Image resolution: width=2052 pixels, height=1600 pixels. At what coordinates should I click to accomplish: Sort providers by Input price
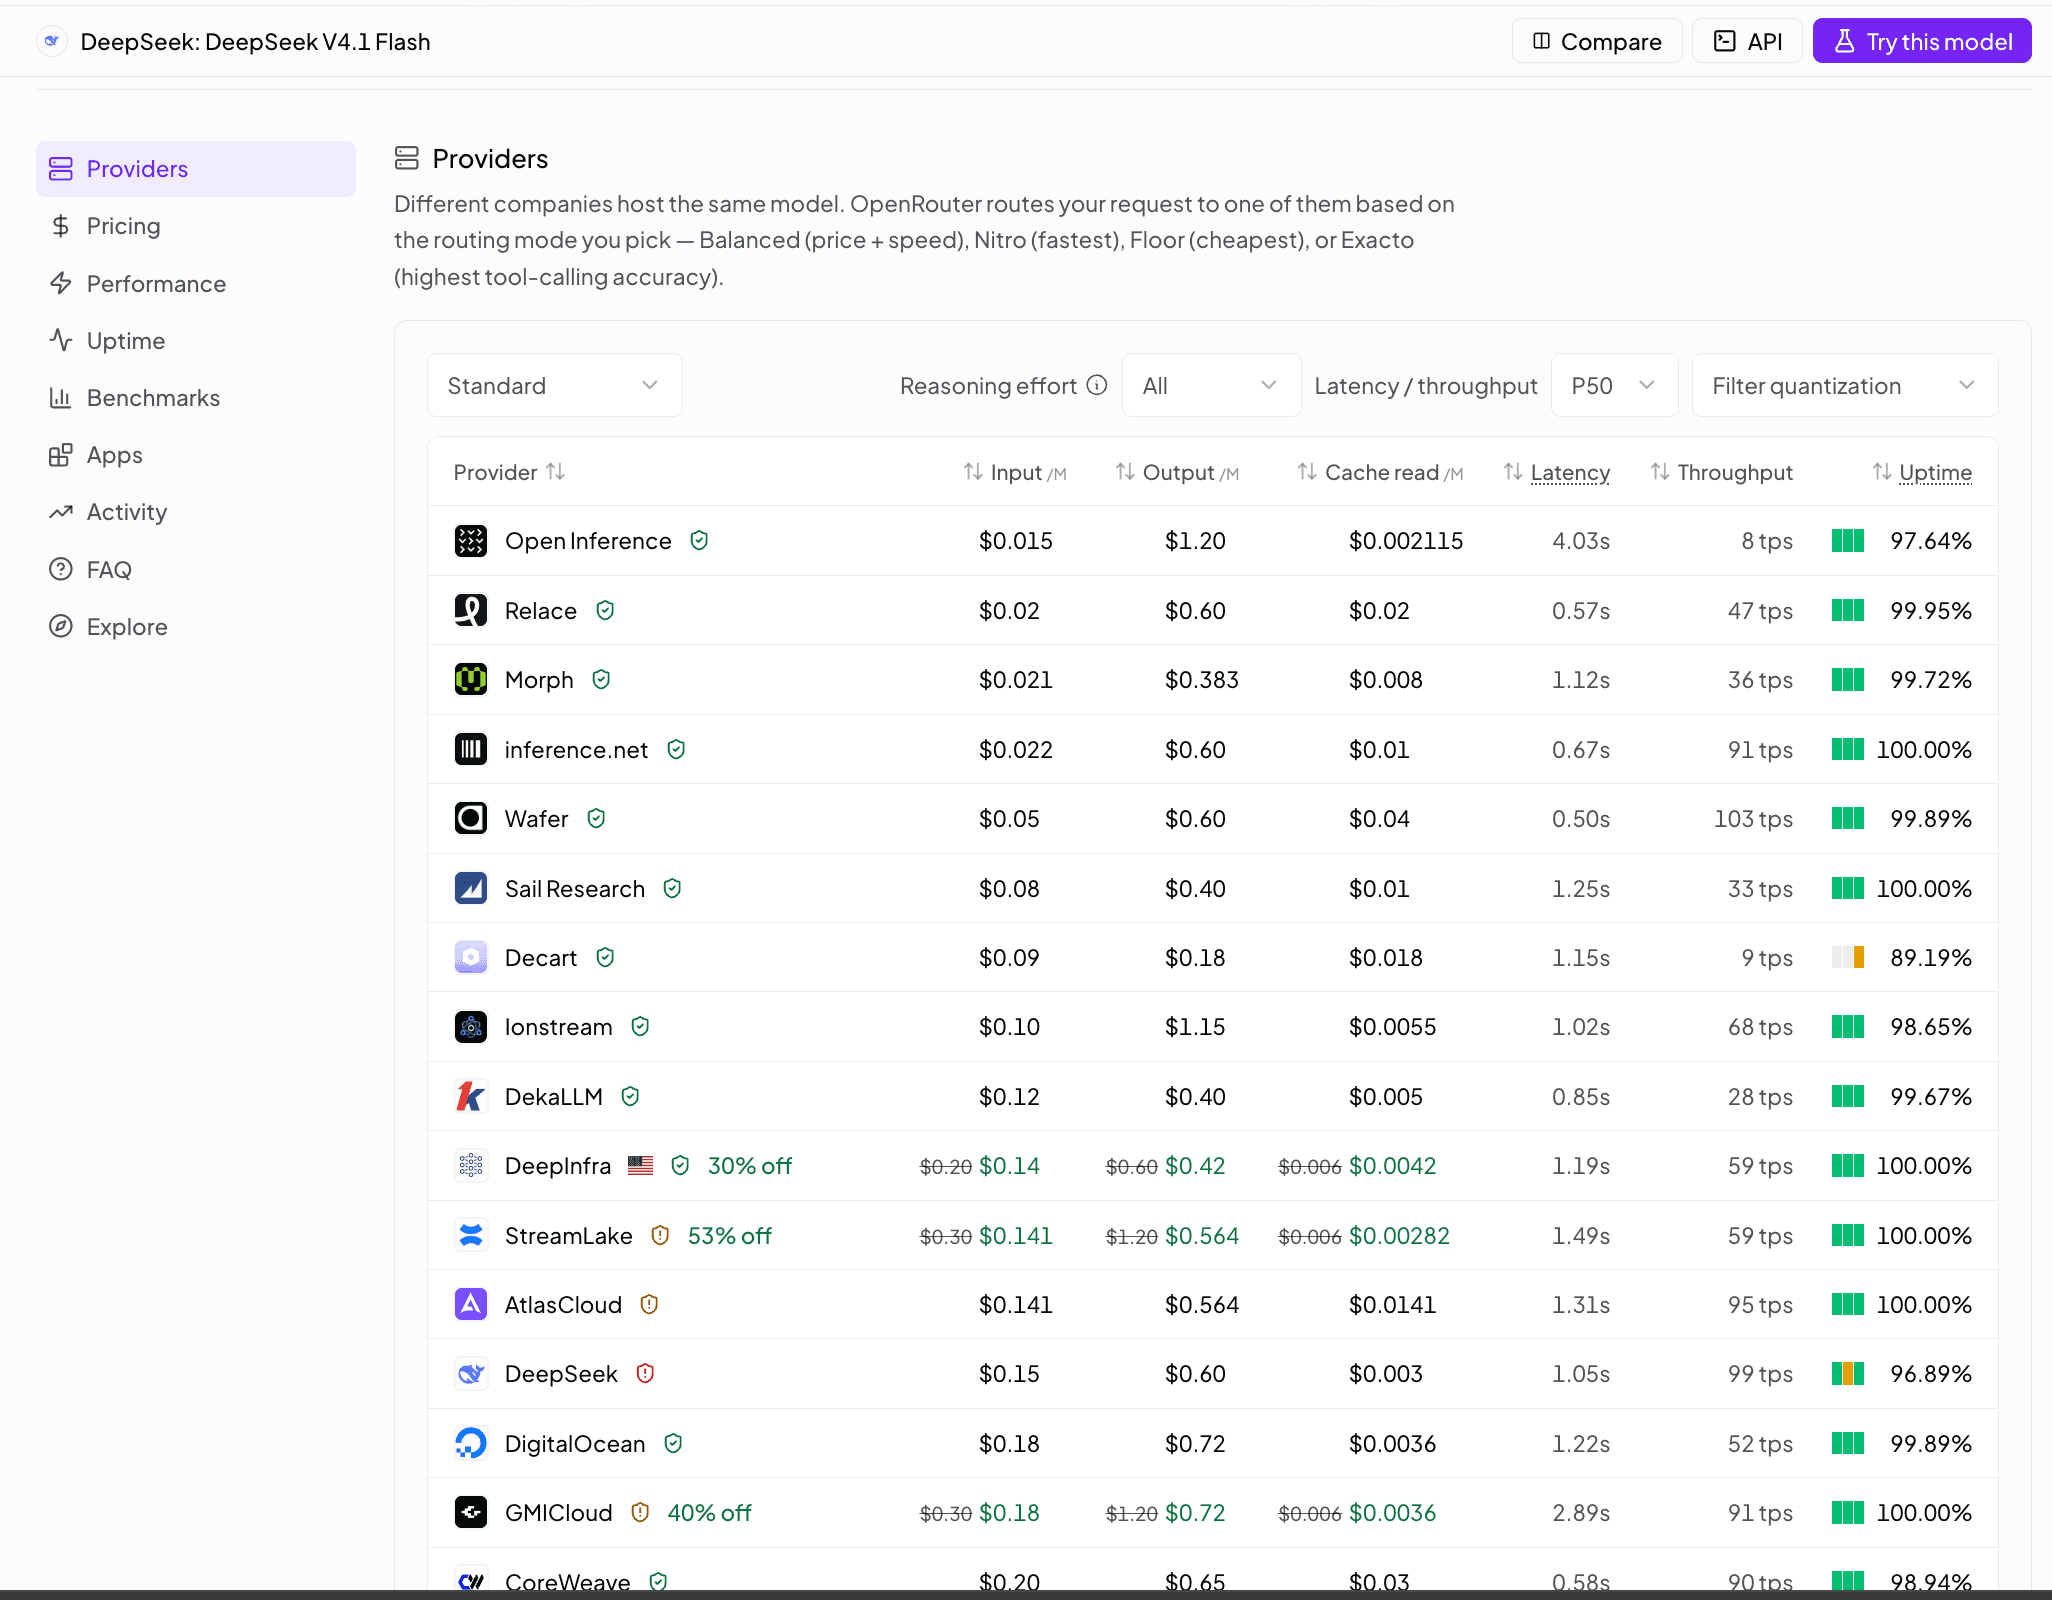1015,472
